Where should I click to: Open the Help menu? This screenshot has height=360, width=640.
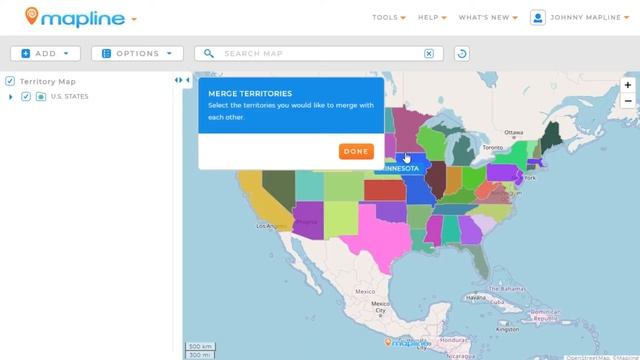coord(432,18)
